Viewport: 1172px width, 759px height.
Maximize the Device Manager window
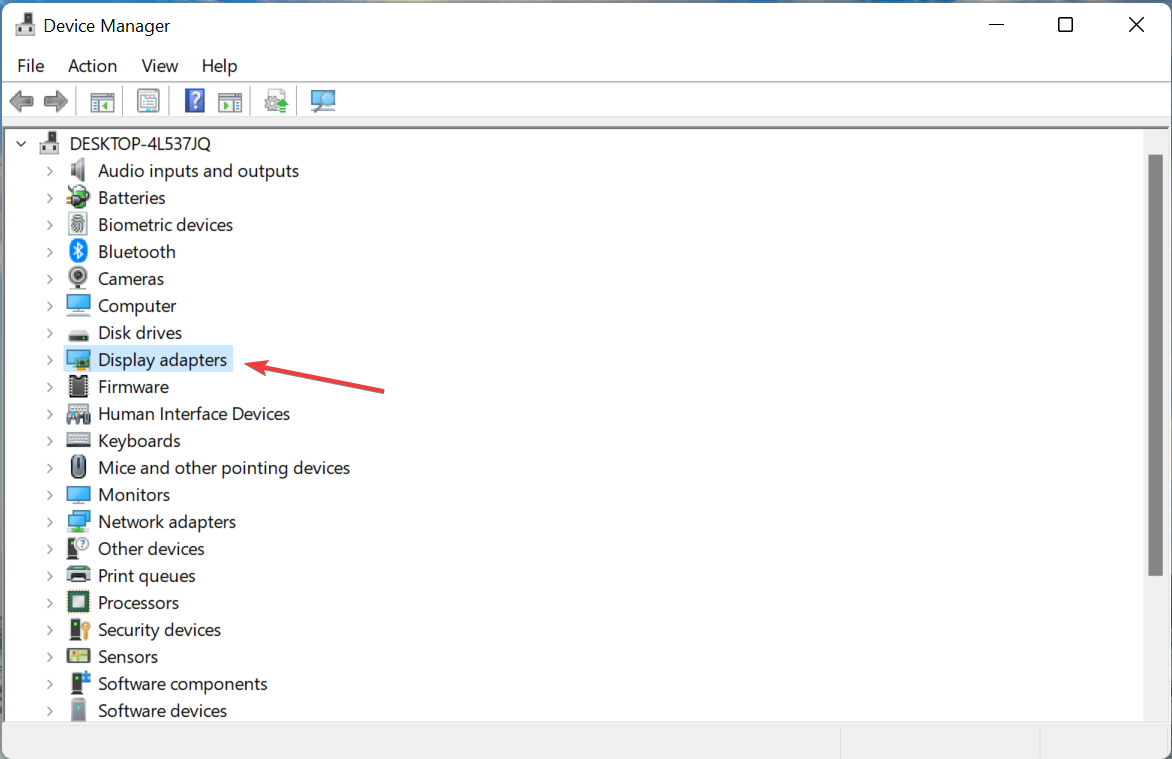click(1065, 25)
